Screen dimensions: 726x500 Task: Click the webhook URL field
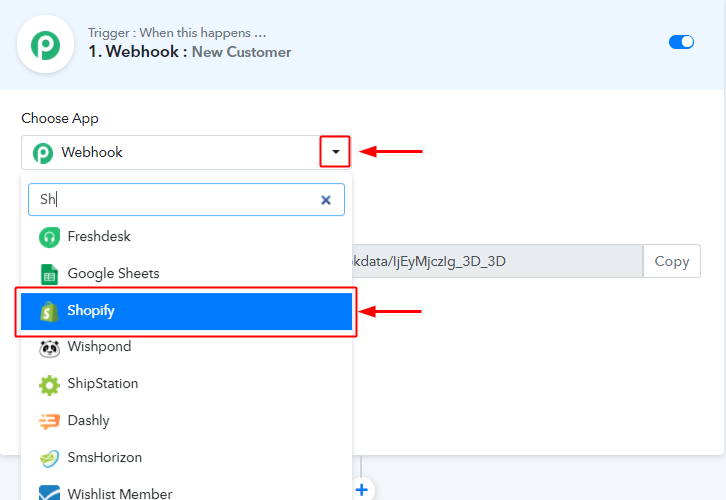[x=497, y=262]
